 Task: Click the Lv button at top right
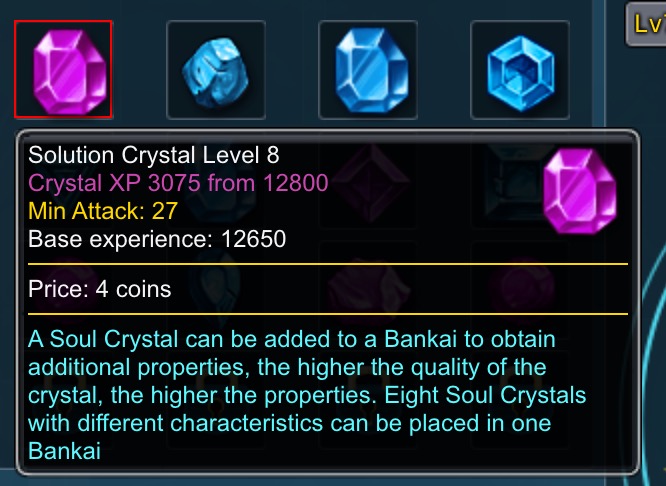click(647, 26)
